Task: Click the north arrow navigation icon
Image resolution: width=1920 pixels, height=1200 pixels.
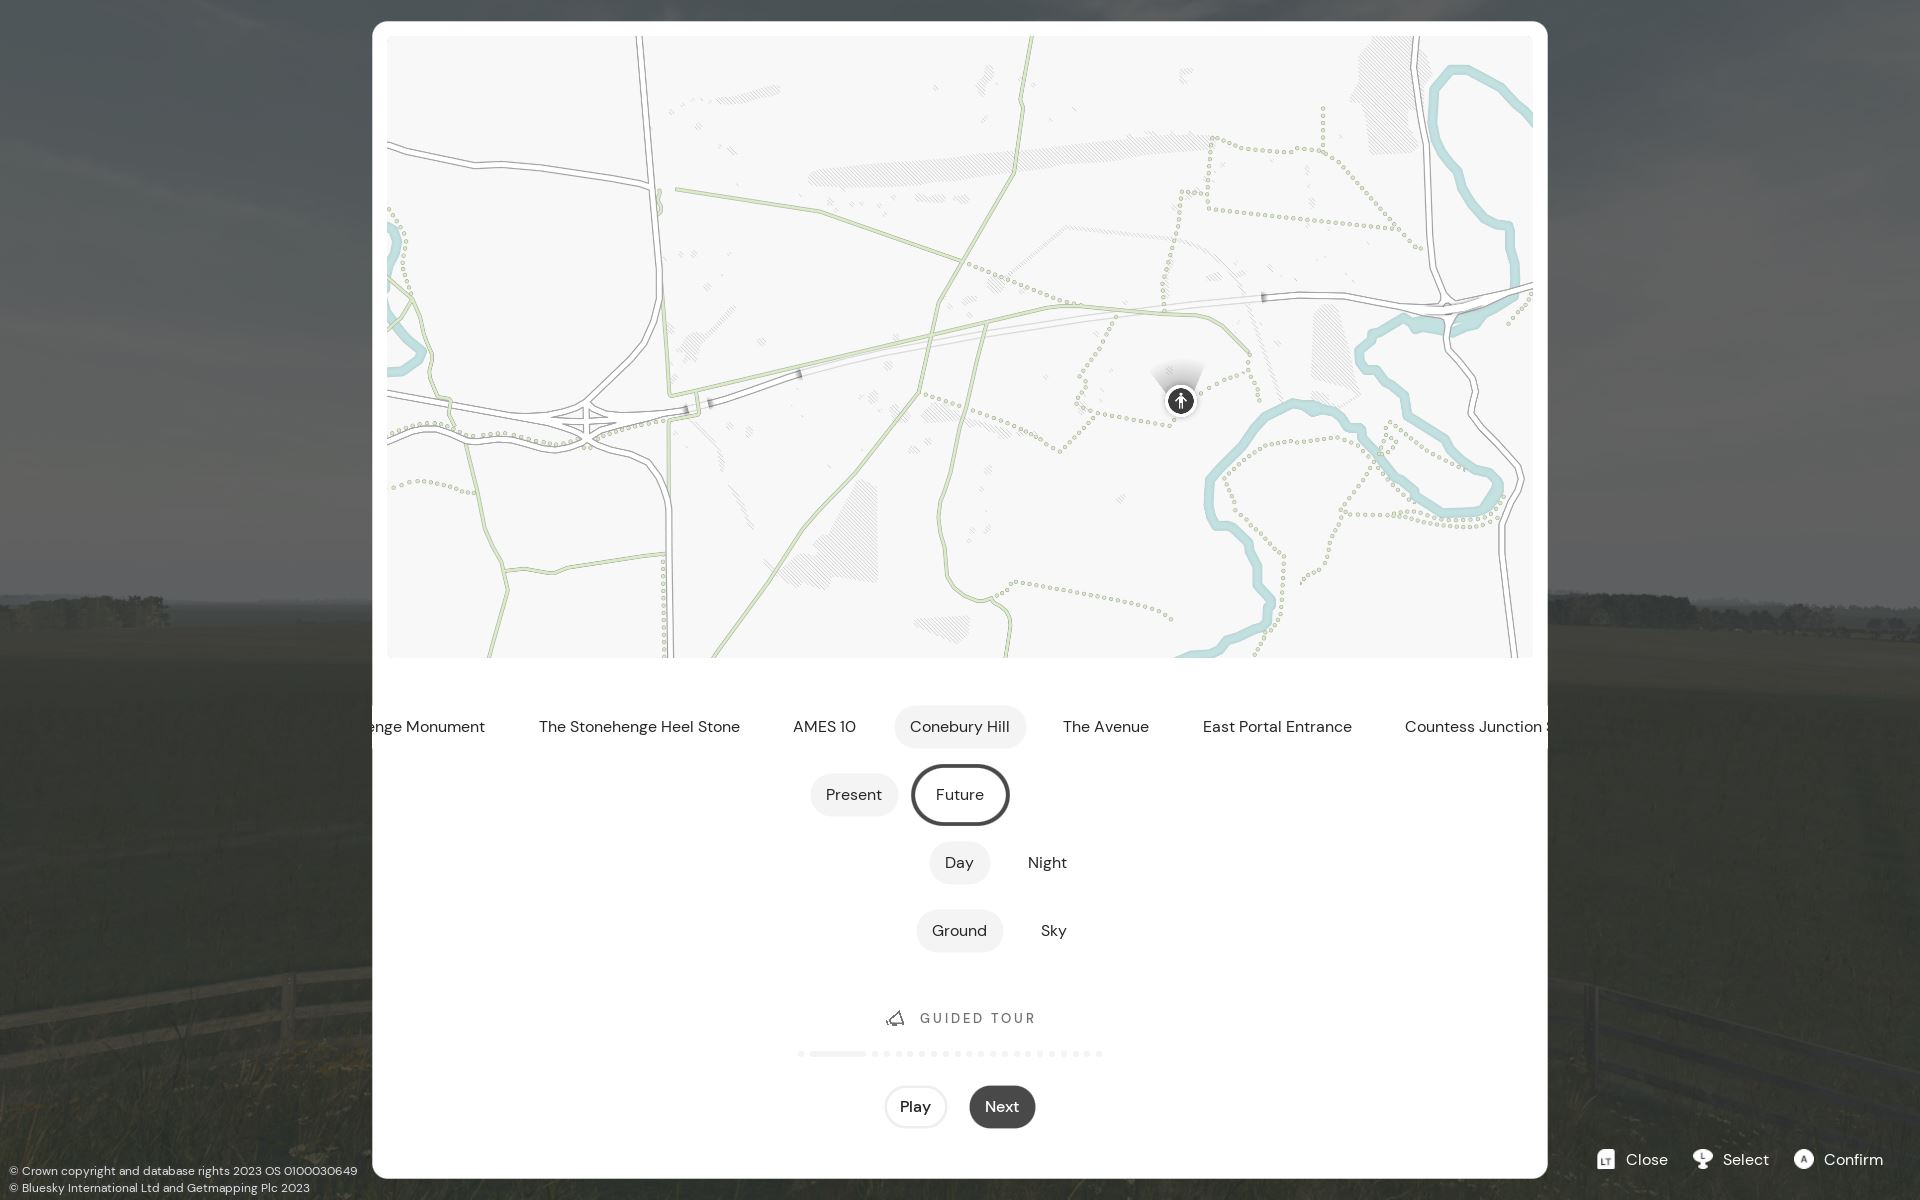Action: (1180, 401)
